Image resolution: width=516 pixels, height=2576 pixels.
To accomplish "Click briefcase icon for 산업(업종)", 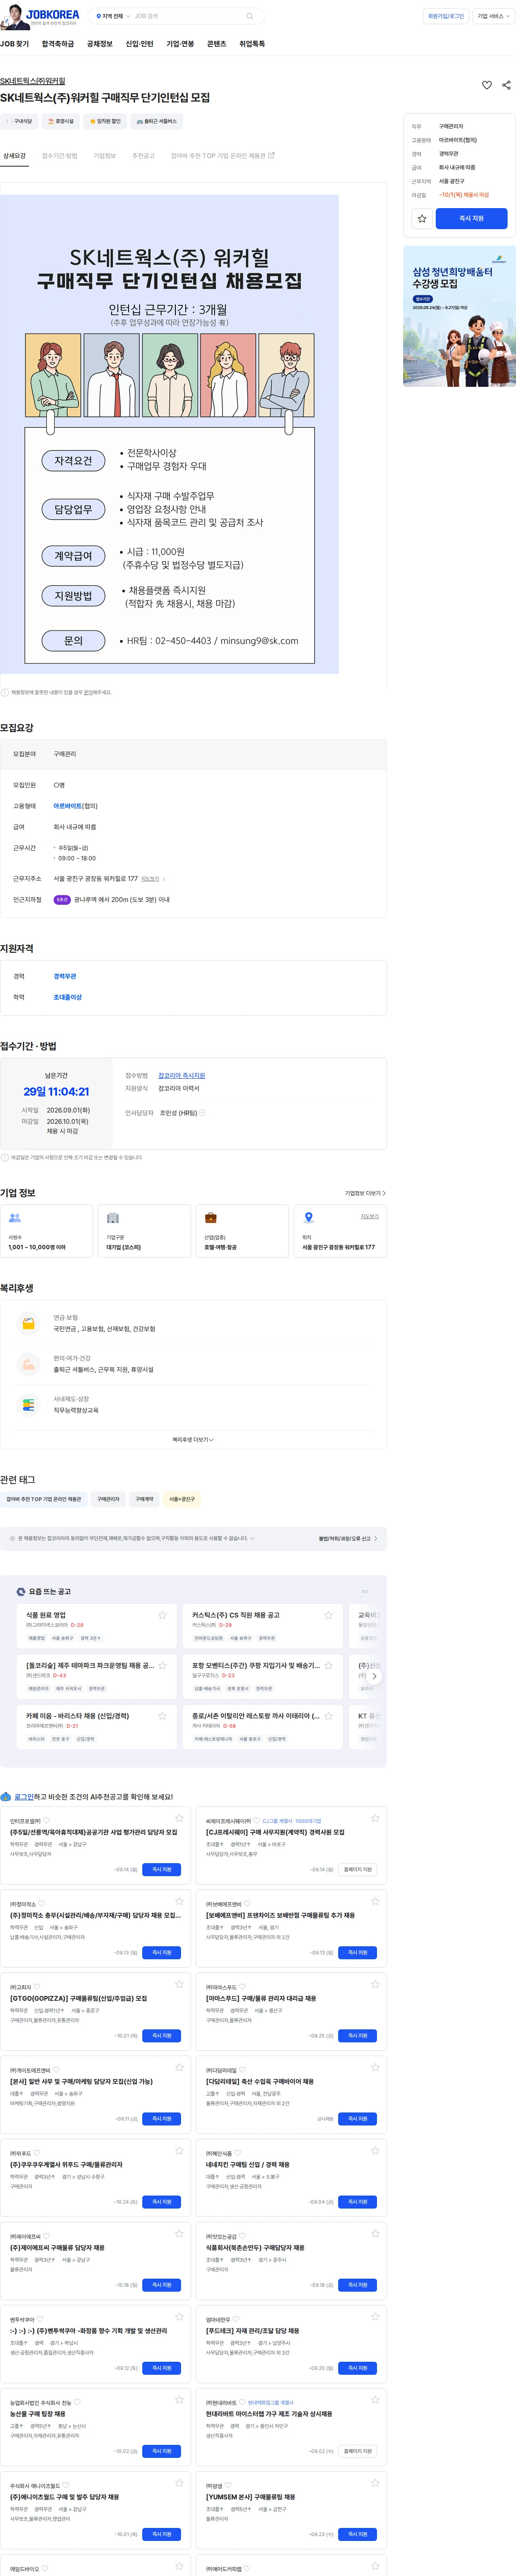I will pos(211,1217).
